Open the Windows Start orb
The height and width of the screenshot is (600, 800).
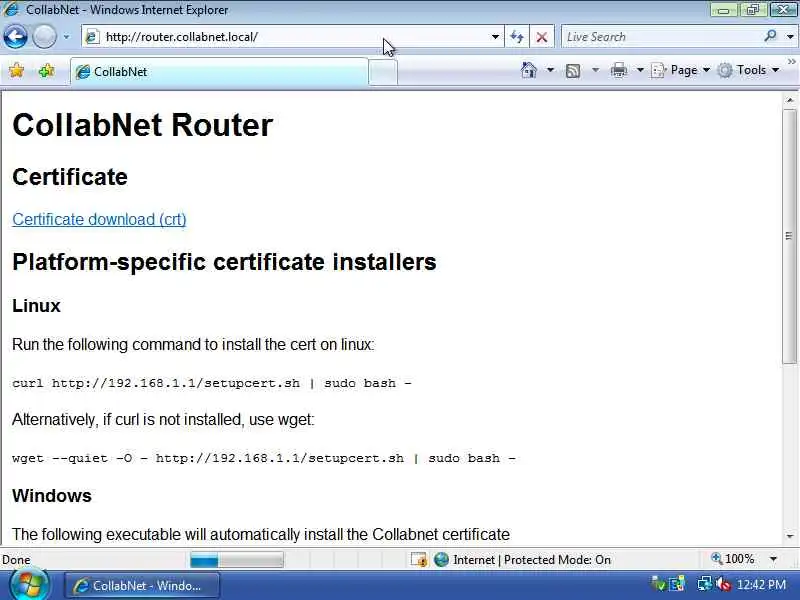pos(28,585)
